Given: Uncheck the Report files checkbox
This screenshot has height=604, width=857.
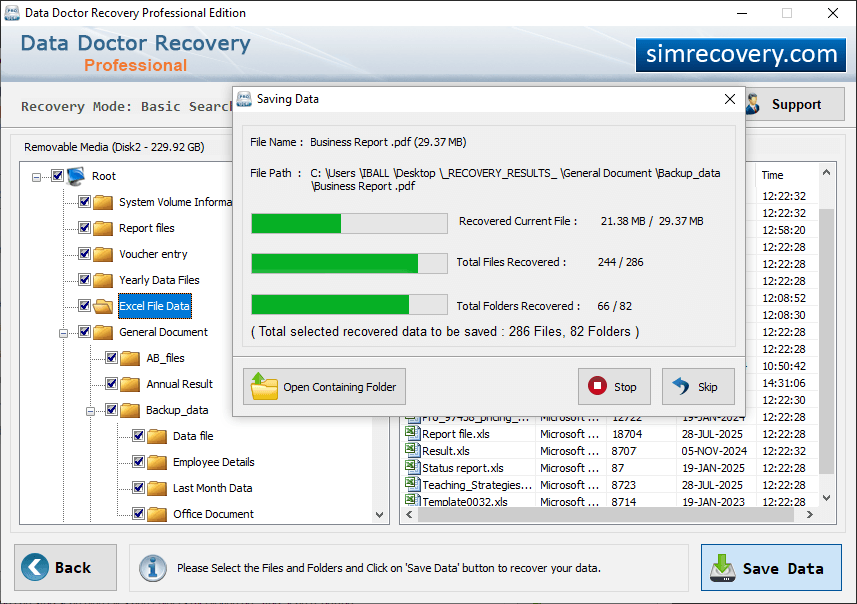Looking at the screenshot, I should pyautogui.click(x=84, y=227).
